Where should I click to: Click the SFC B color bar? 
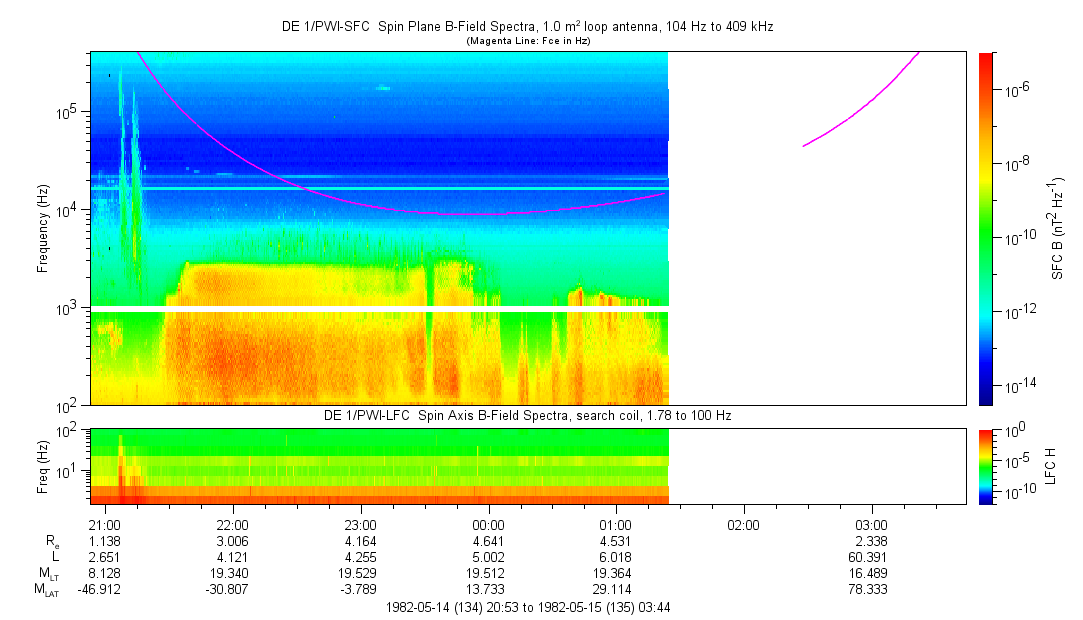(x=986, y=228)
